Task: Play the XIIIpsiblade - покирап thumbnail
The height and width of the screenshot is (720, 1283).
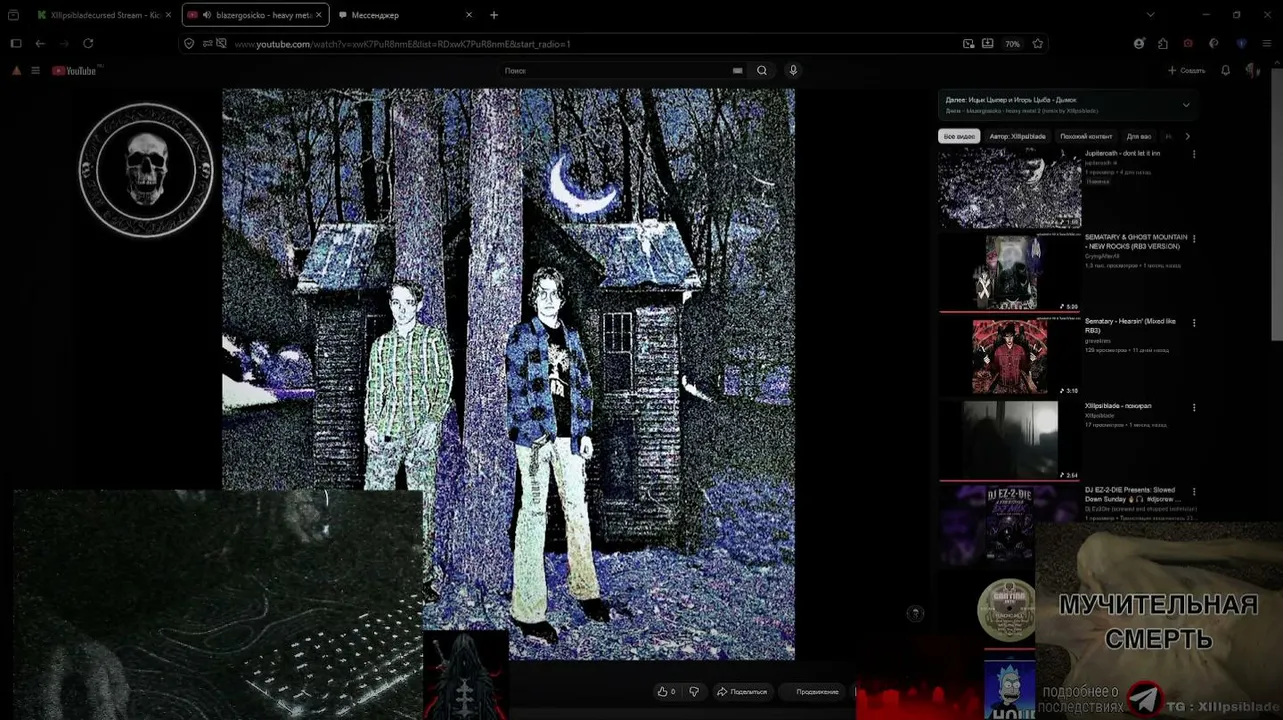Action: click(x=1010, y=441)
